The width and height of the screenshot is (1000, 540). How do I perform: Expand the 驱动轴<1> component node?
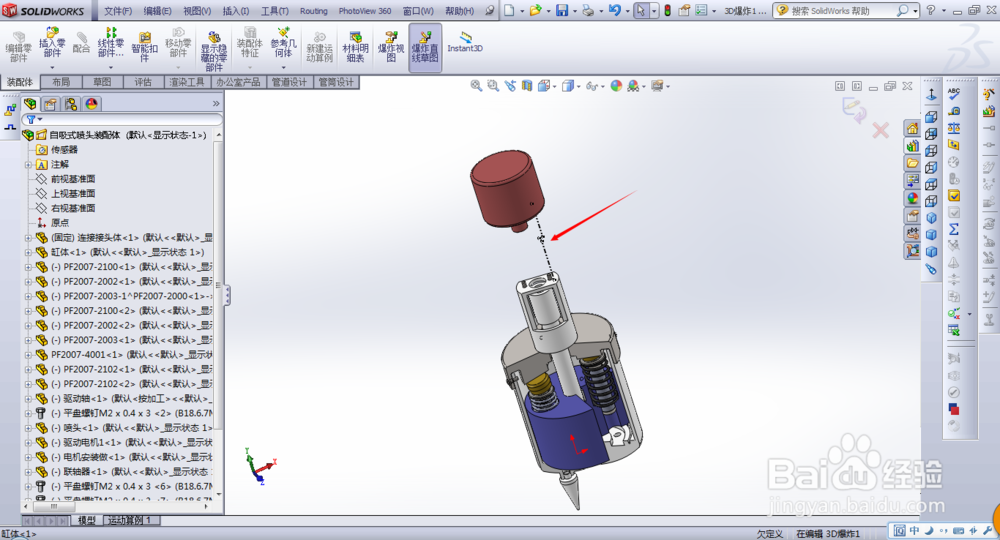[x=28, y=399]
